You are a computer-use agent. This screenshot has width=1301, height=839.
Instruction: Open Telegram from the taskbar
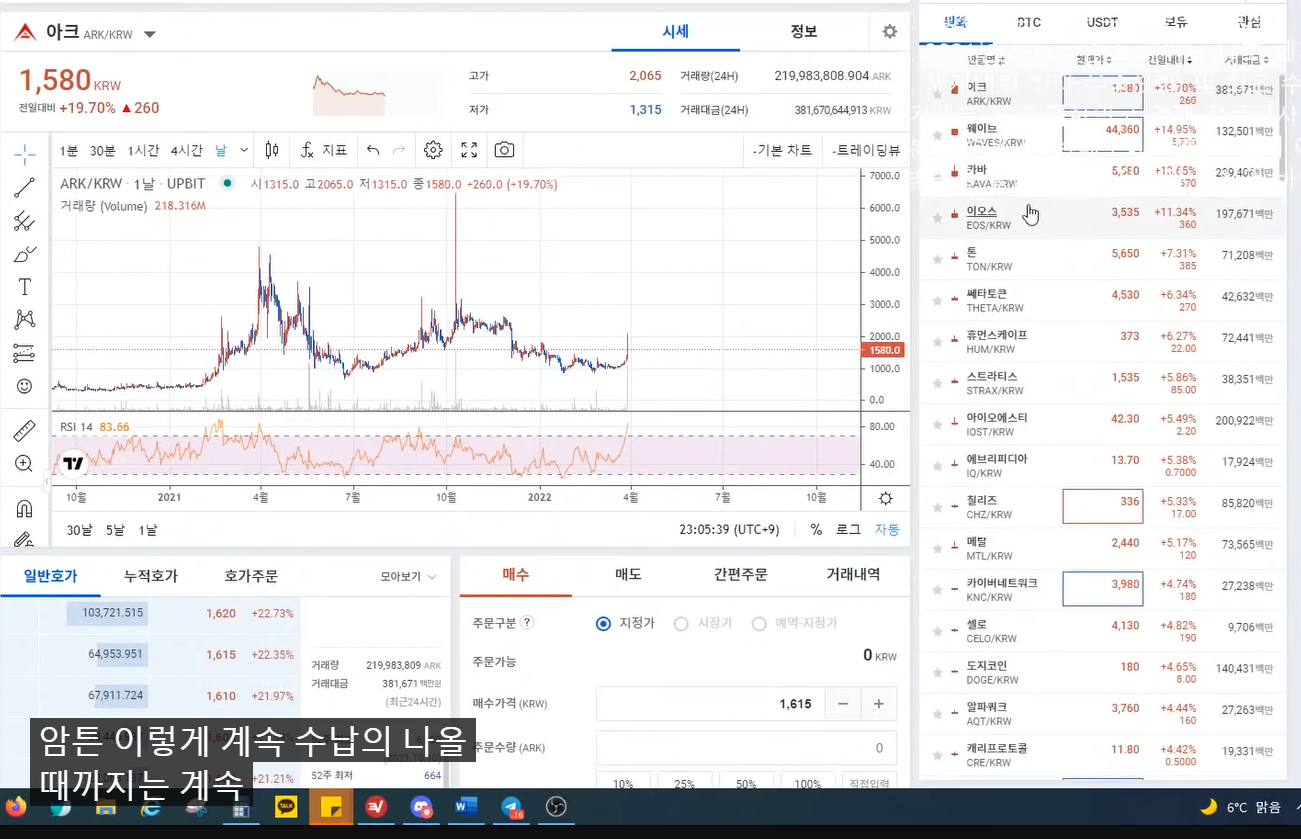511,807
